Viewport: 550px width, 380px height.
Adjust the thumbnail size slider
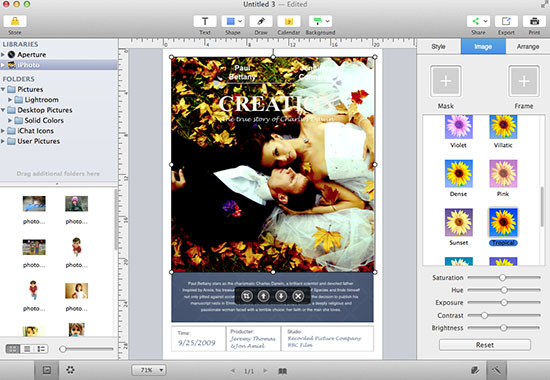point(87,349)
